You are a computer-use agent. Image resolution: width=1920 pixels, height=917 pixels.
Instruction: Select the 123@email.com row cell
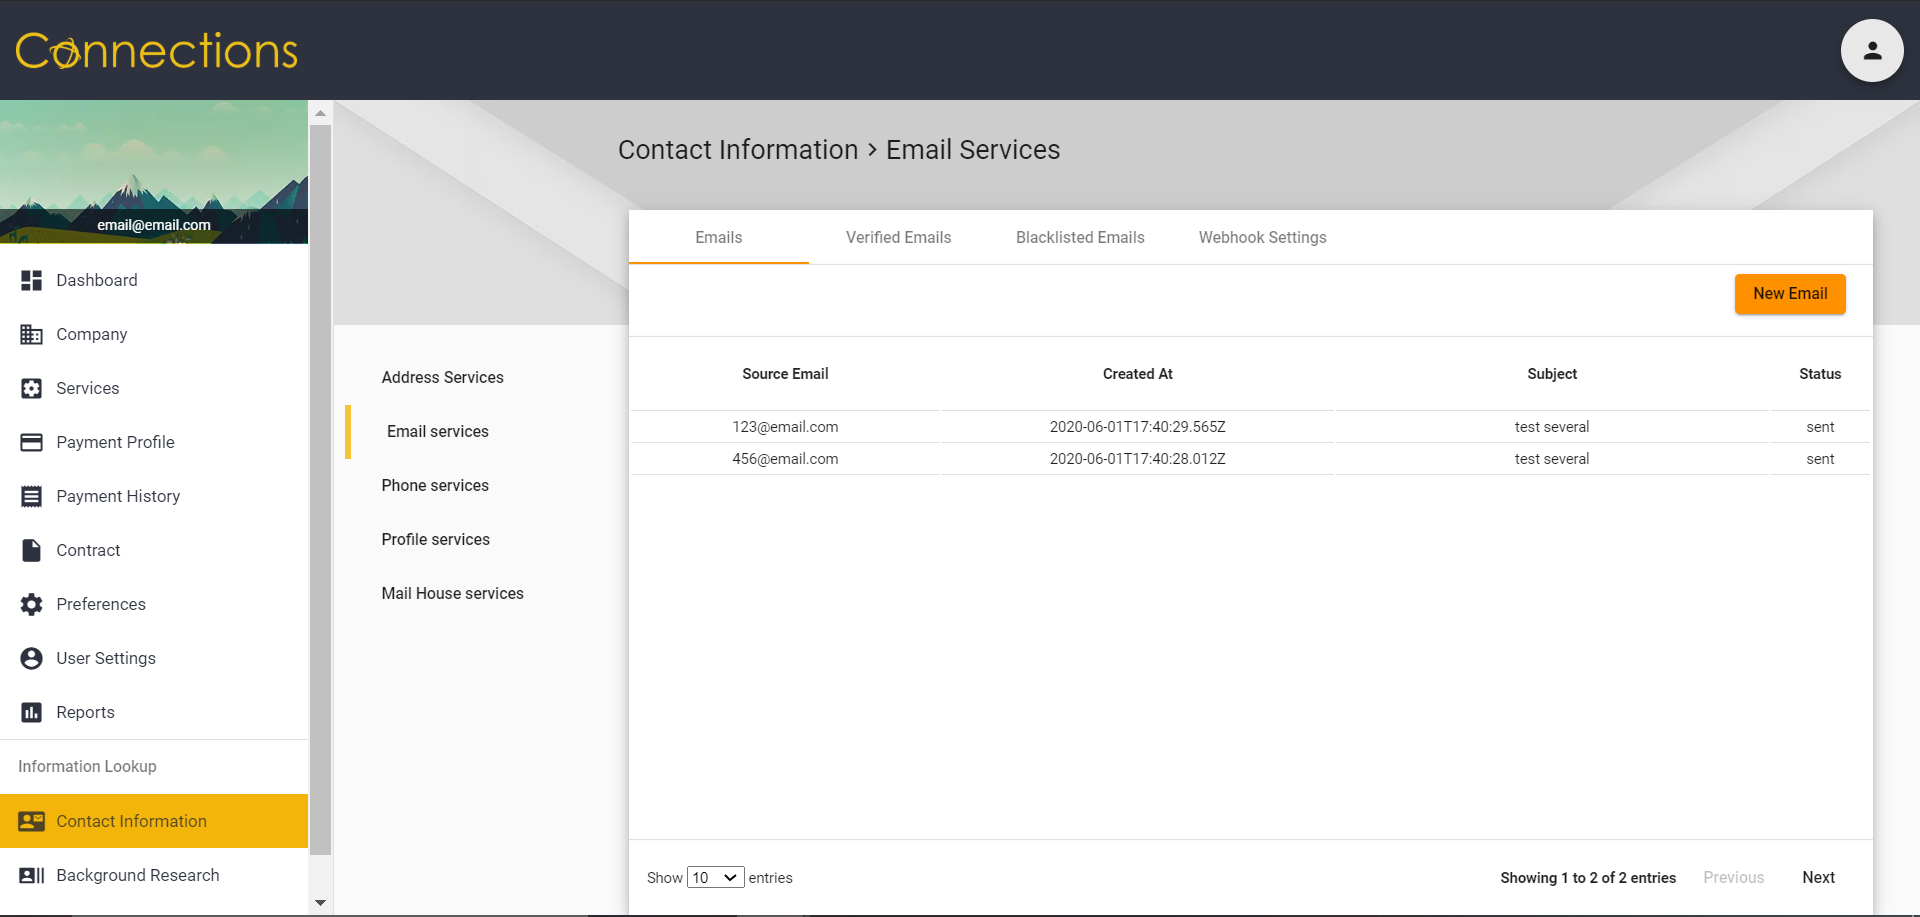785,427
